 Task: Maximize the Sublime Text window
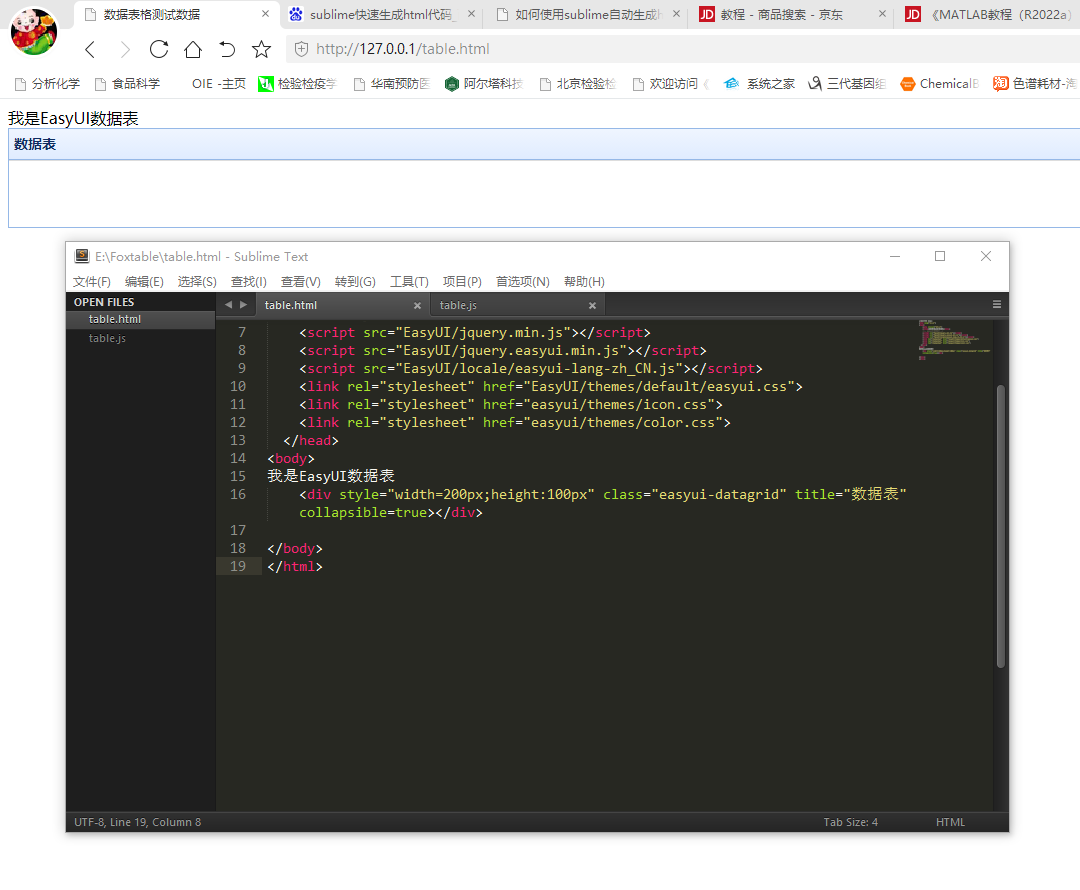pos(939,256)
